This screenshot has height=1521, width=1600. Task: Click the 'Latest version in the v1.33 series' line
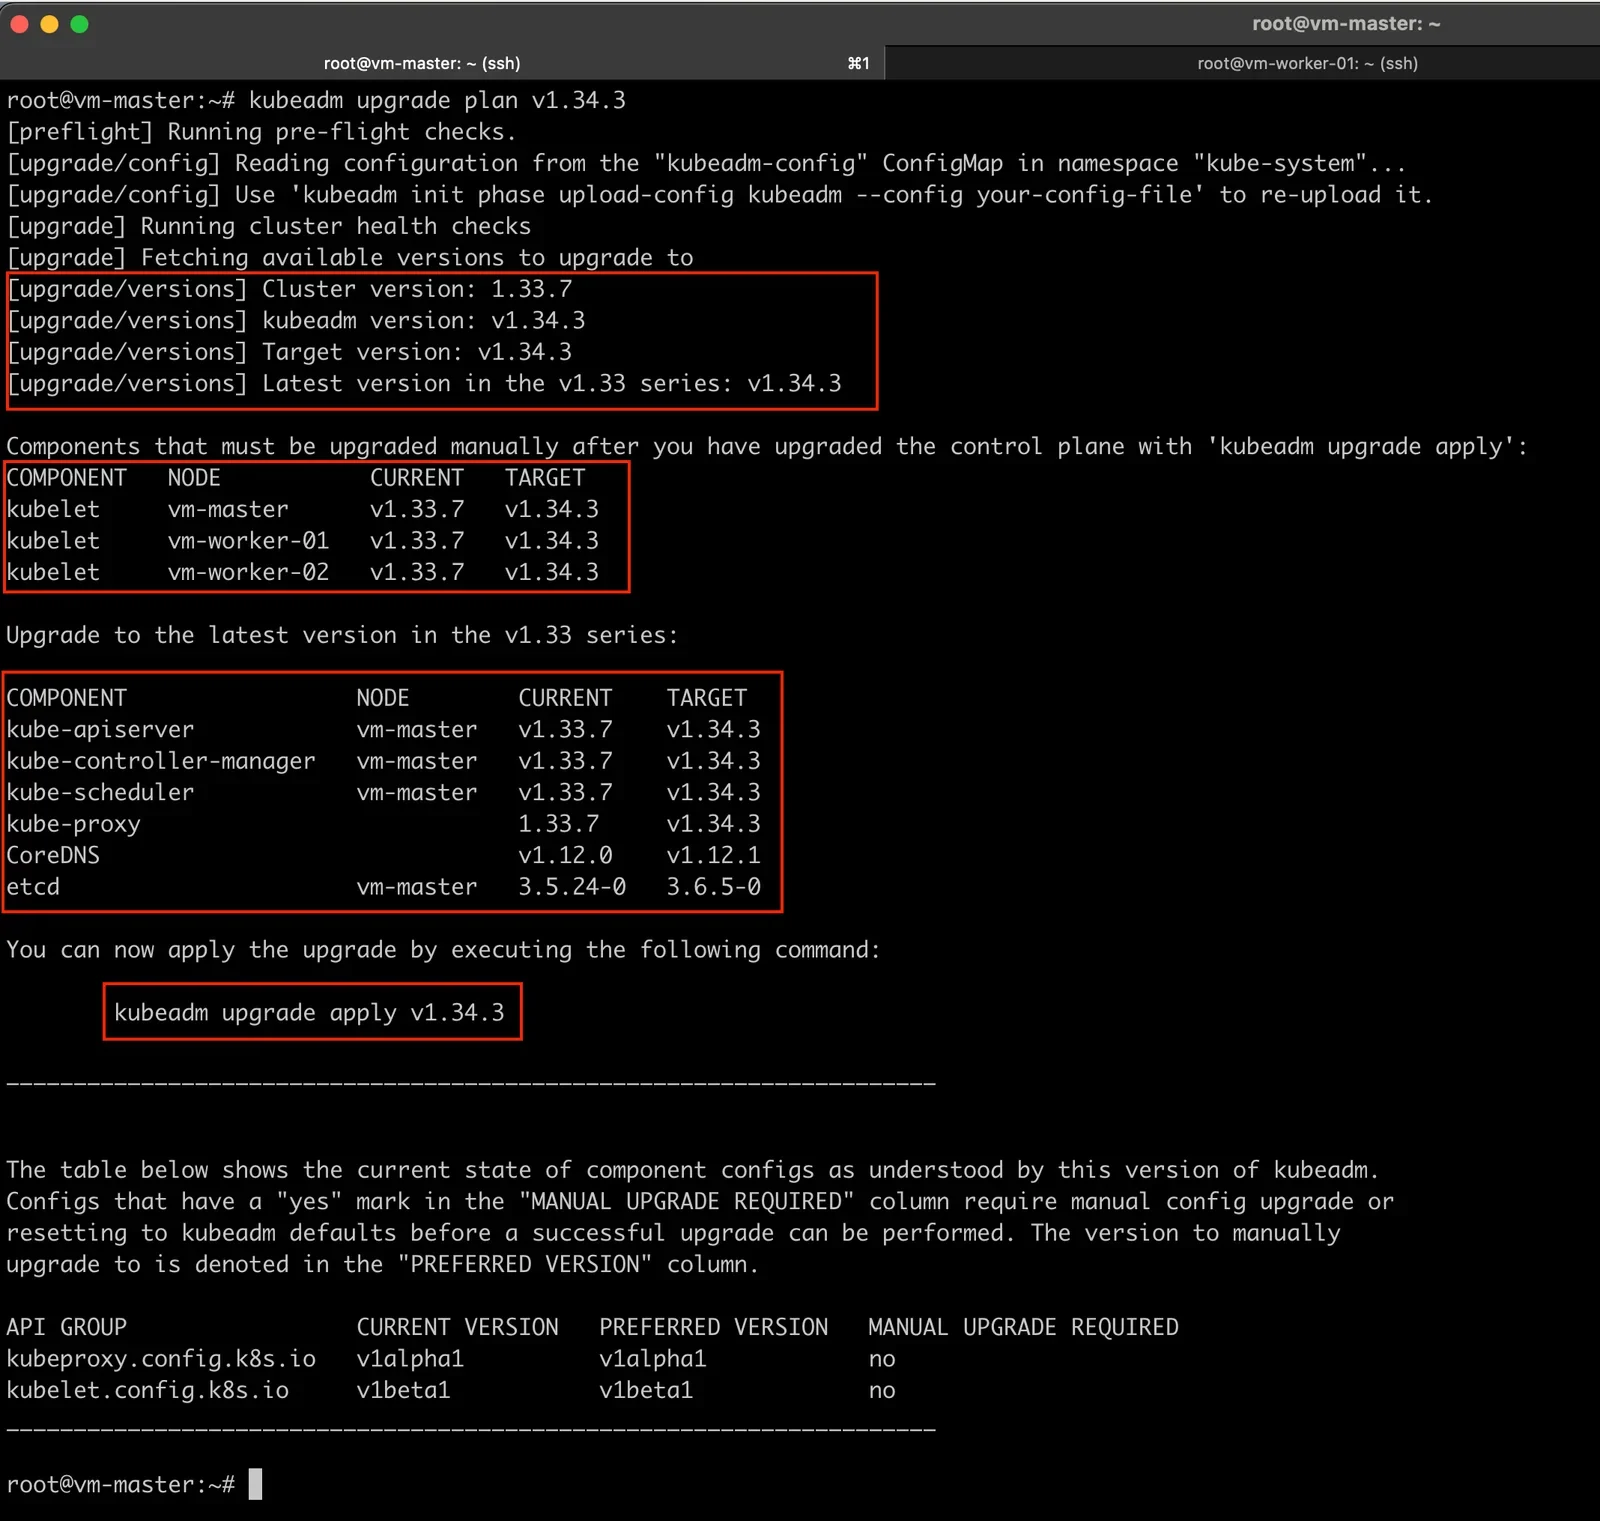click(x=424, y=383)
